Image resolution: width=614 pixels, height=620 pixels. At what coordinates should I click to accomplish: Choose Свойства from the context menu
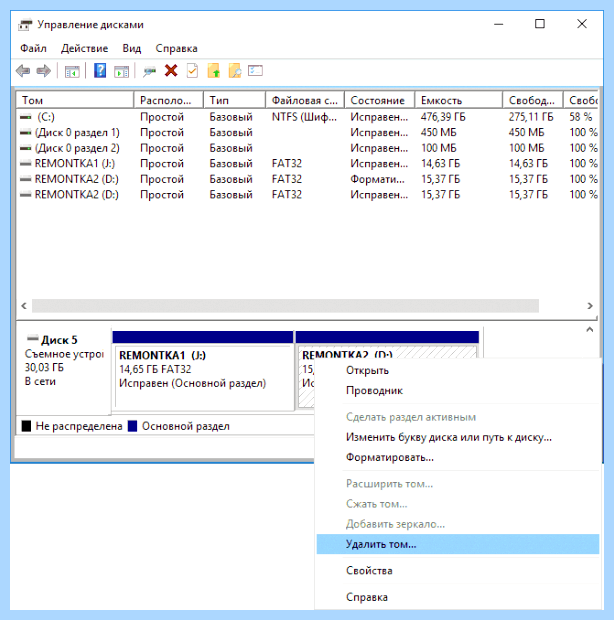(x=458, y=571)
